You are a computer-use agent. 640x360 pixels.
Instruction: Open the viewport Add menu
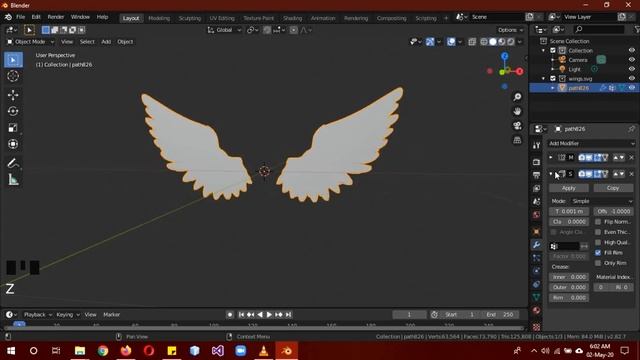(106, 42)
